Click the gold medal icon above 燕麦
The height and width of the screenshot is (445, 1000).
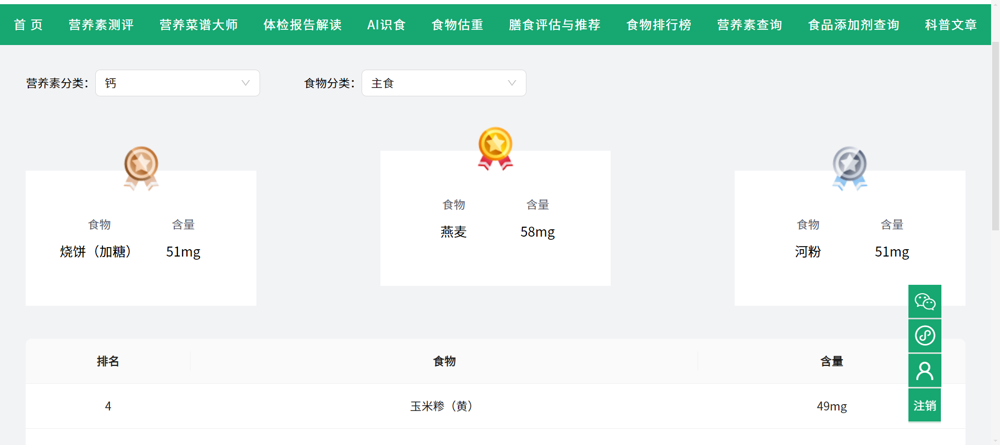coord(495,148)
